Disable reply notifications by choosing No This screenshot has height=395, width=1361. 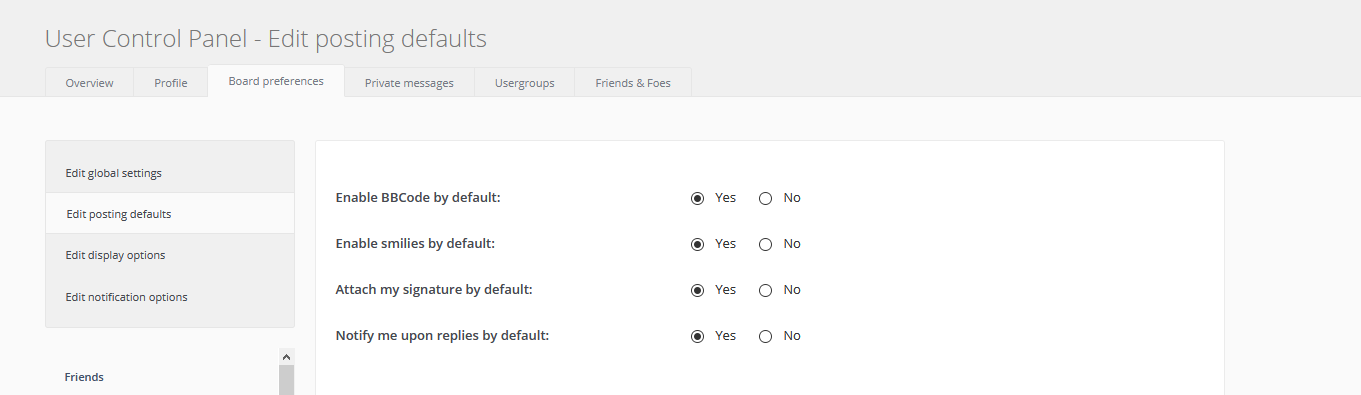[x=766, y=336]
